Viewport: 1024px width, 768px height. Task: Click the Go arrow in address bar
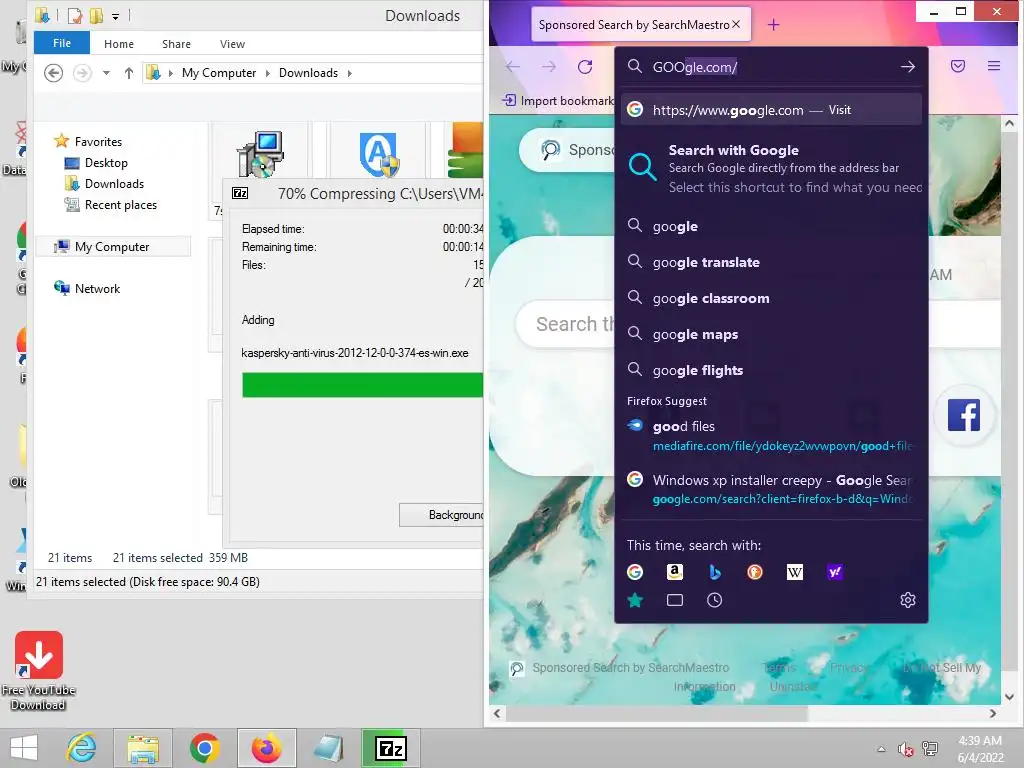[908, 67]
